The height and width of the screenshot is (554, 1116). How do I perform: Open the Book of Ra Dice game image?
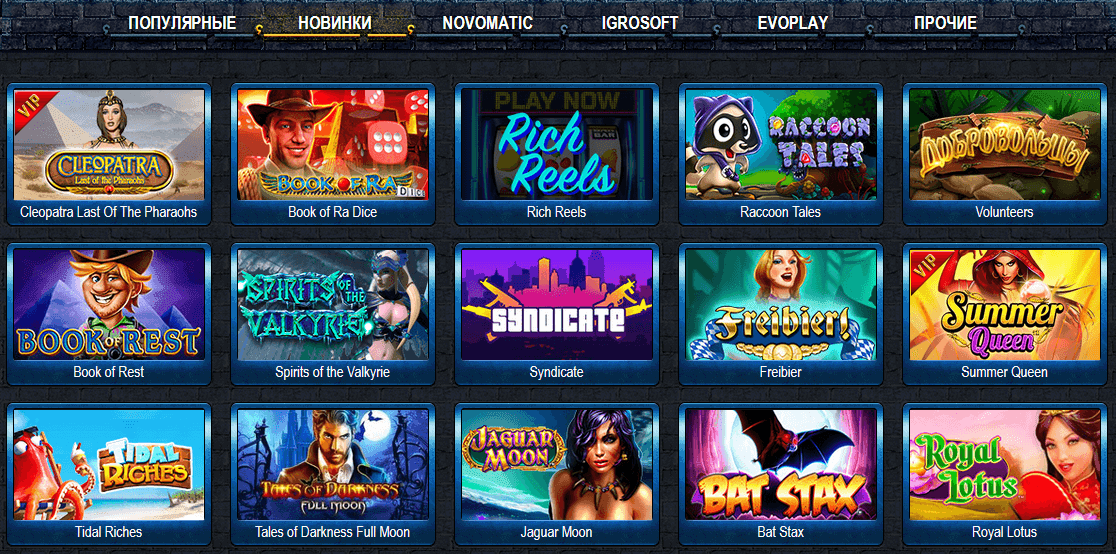coord(333,145)
